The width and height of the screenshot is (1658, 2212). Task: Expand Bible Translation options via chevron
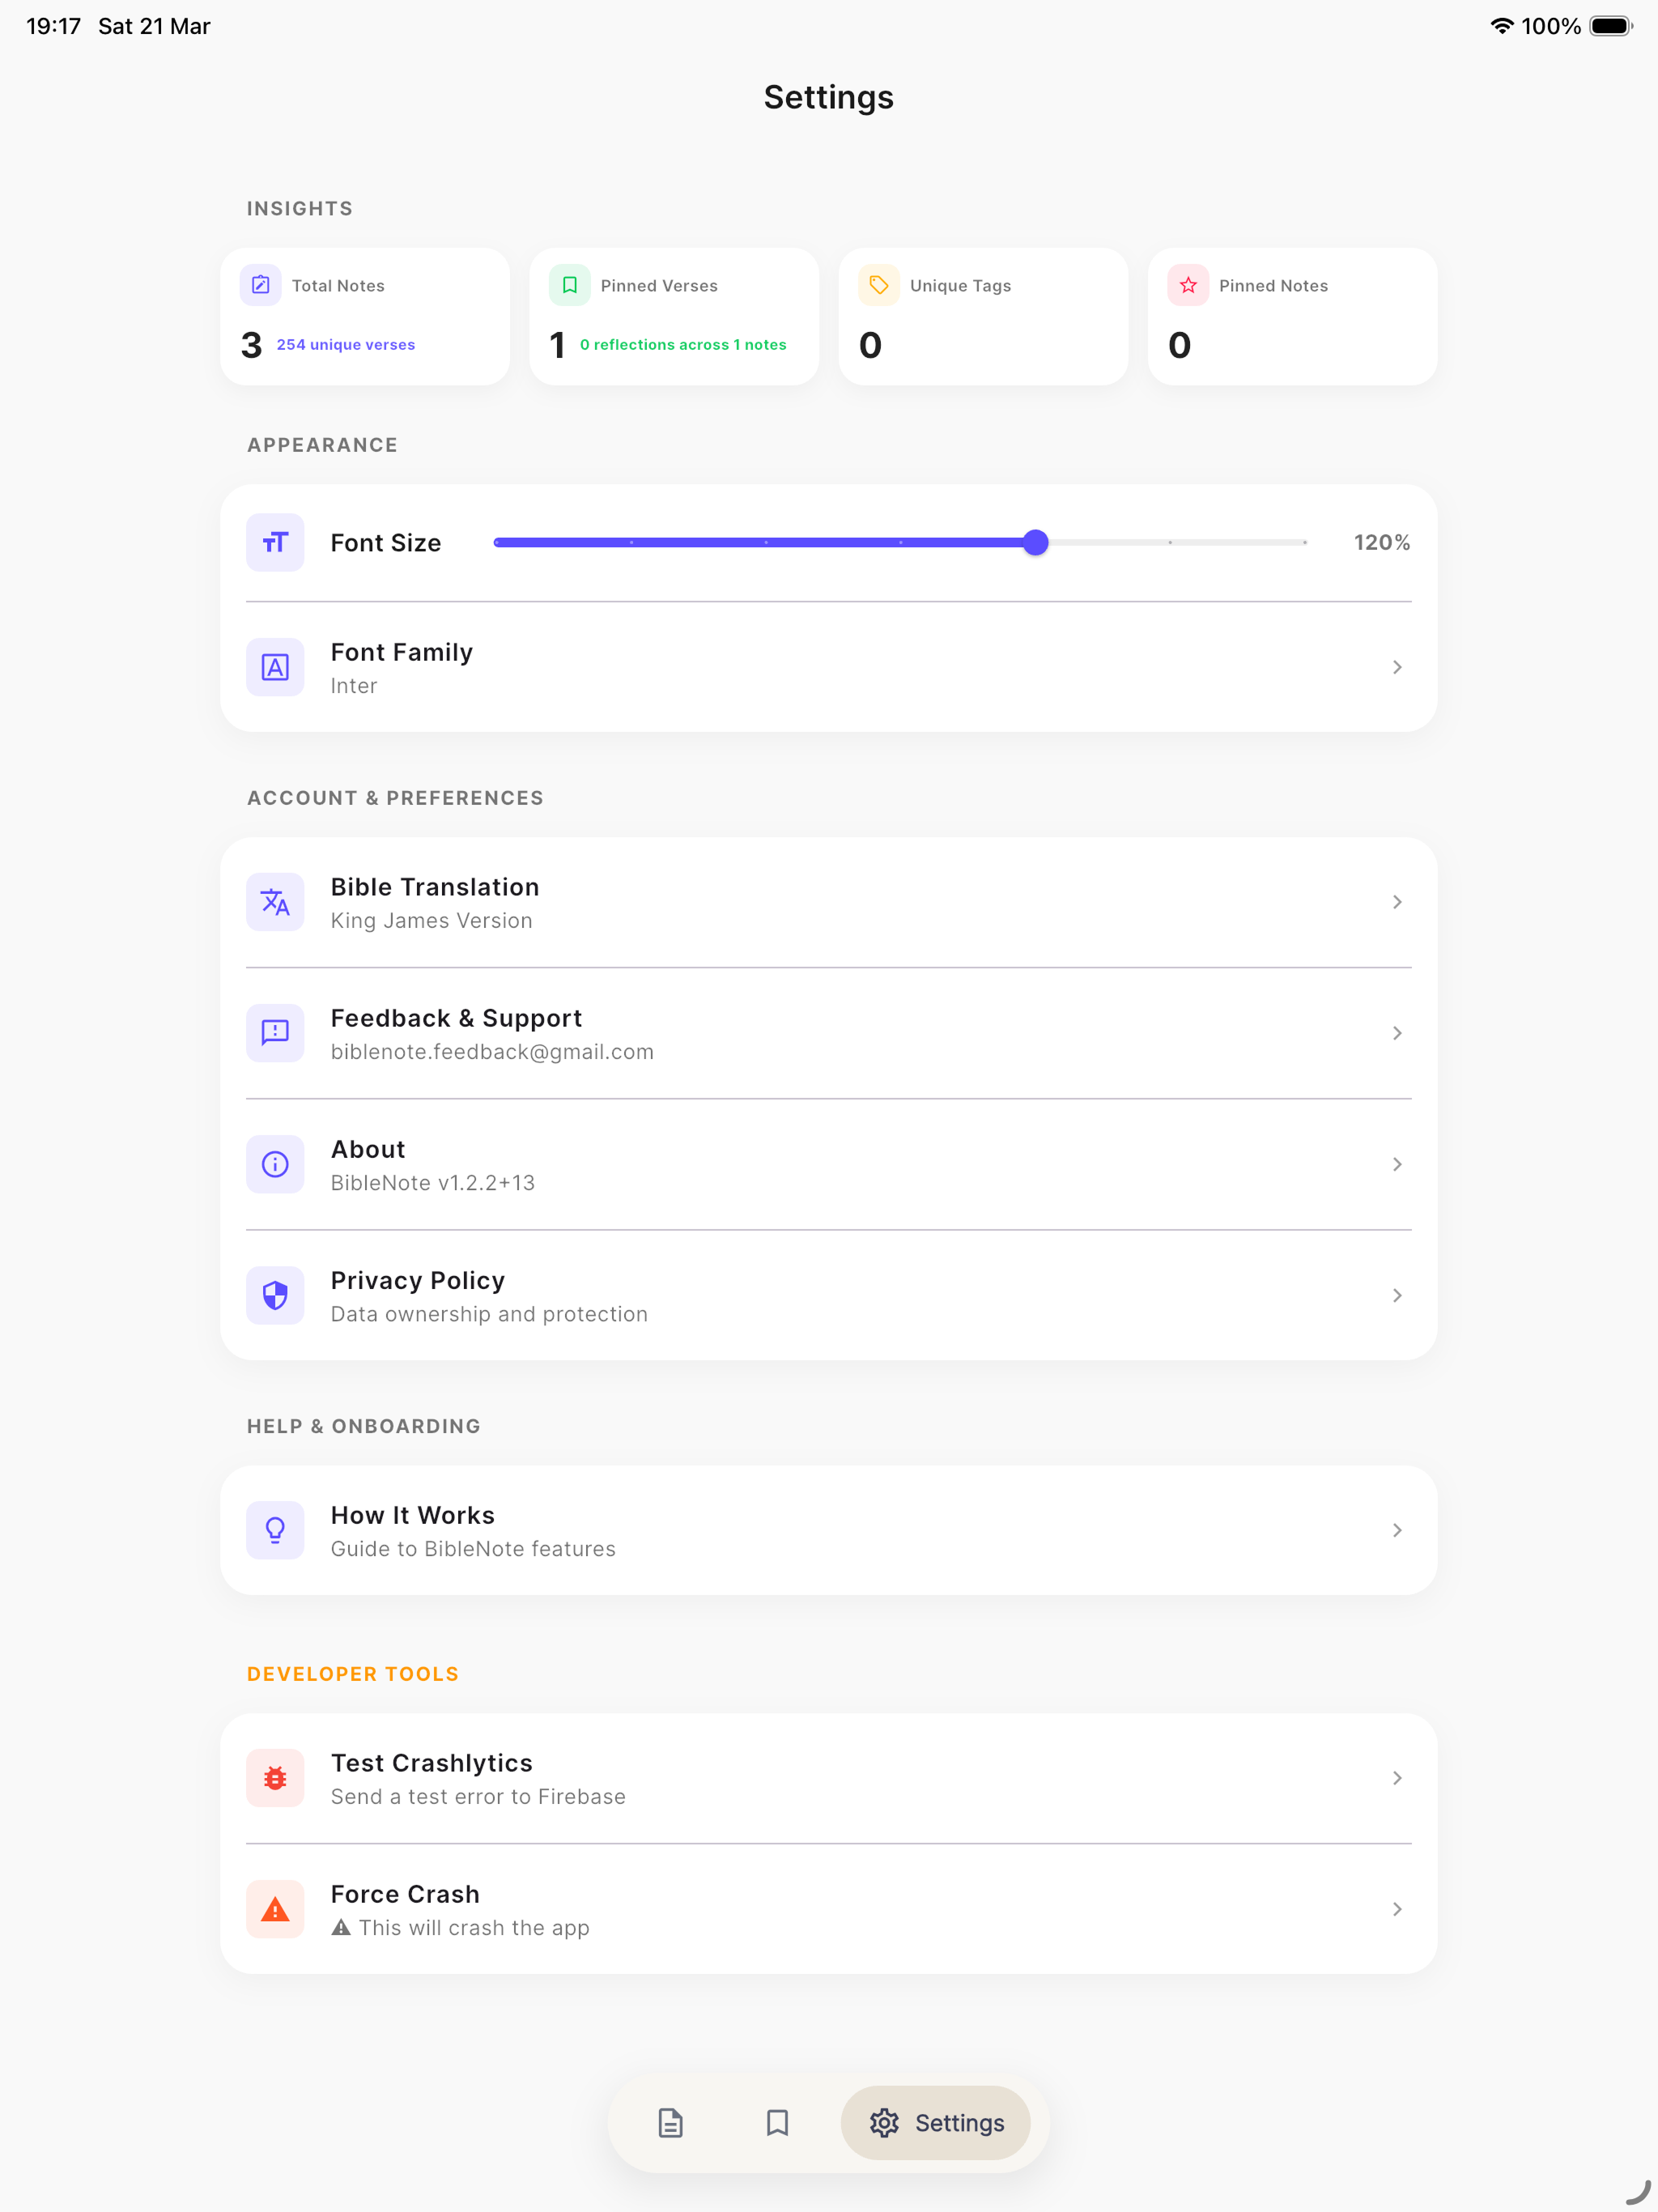pos(1397,902)
